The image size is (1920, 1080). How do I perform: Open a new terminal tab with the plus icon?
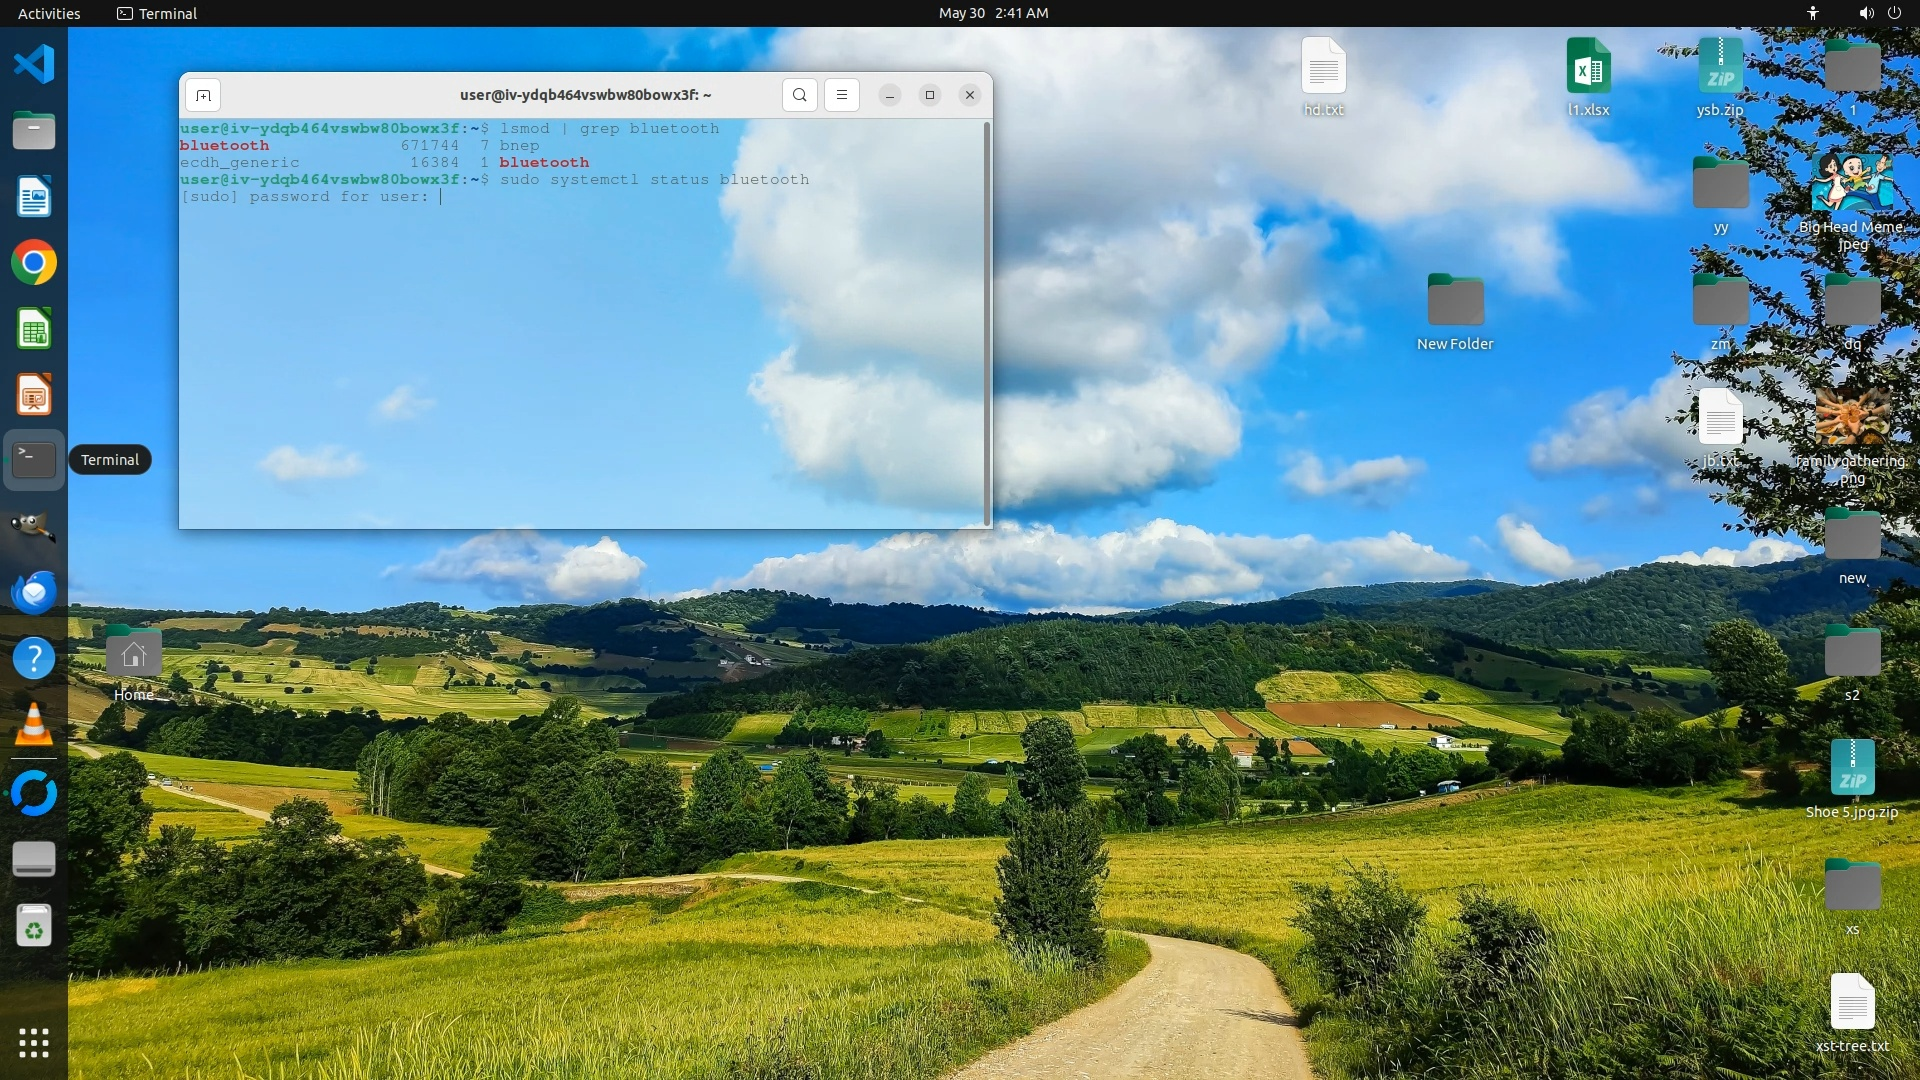(x=203, y=95)
